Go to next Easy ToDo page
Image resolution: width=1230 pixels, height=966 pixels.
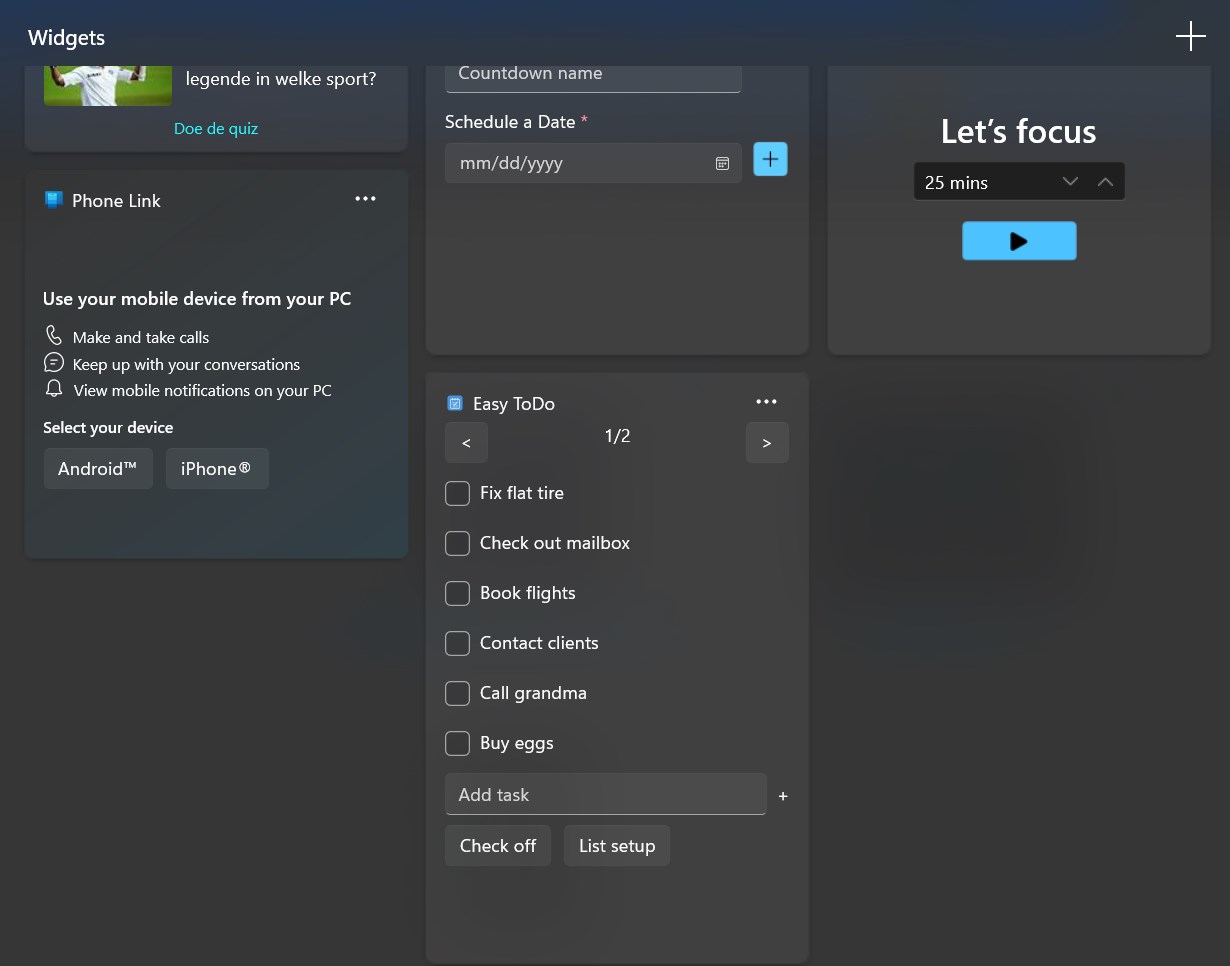click(767, 442)
